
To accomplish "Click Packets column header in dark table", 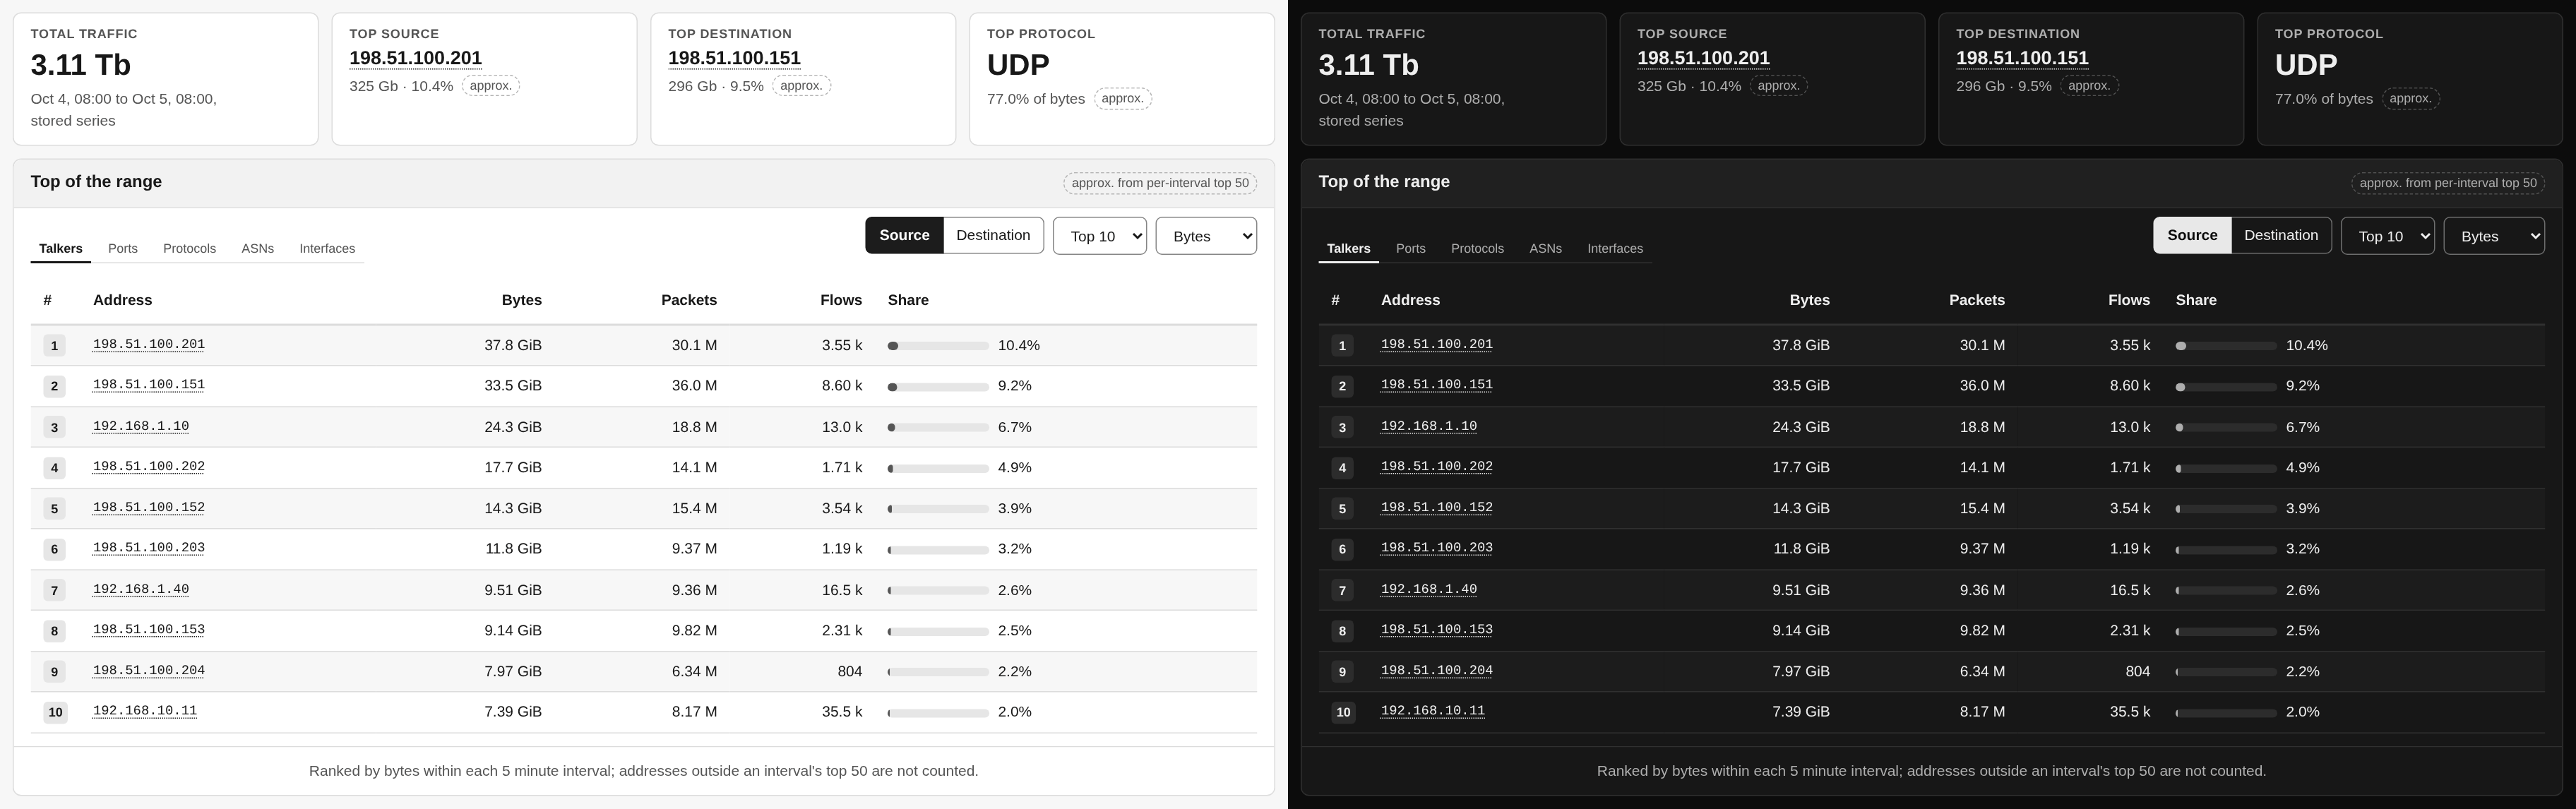I will point(1977,300).
